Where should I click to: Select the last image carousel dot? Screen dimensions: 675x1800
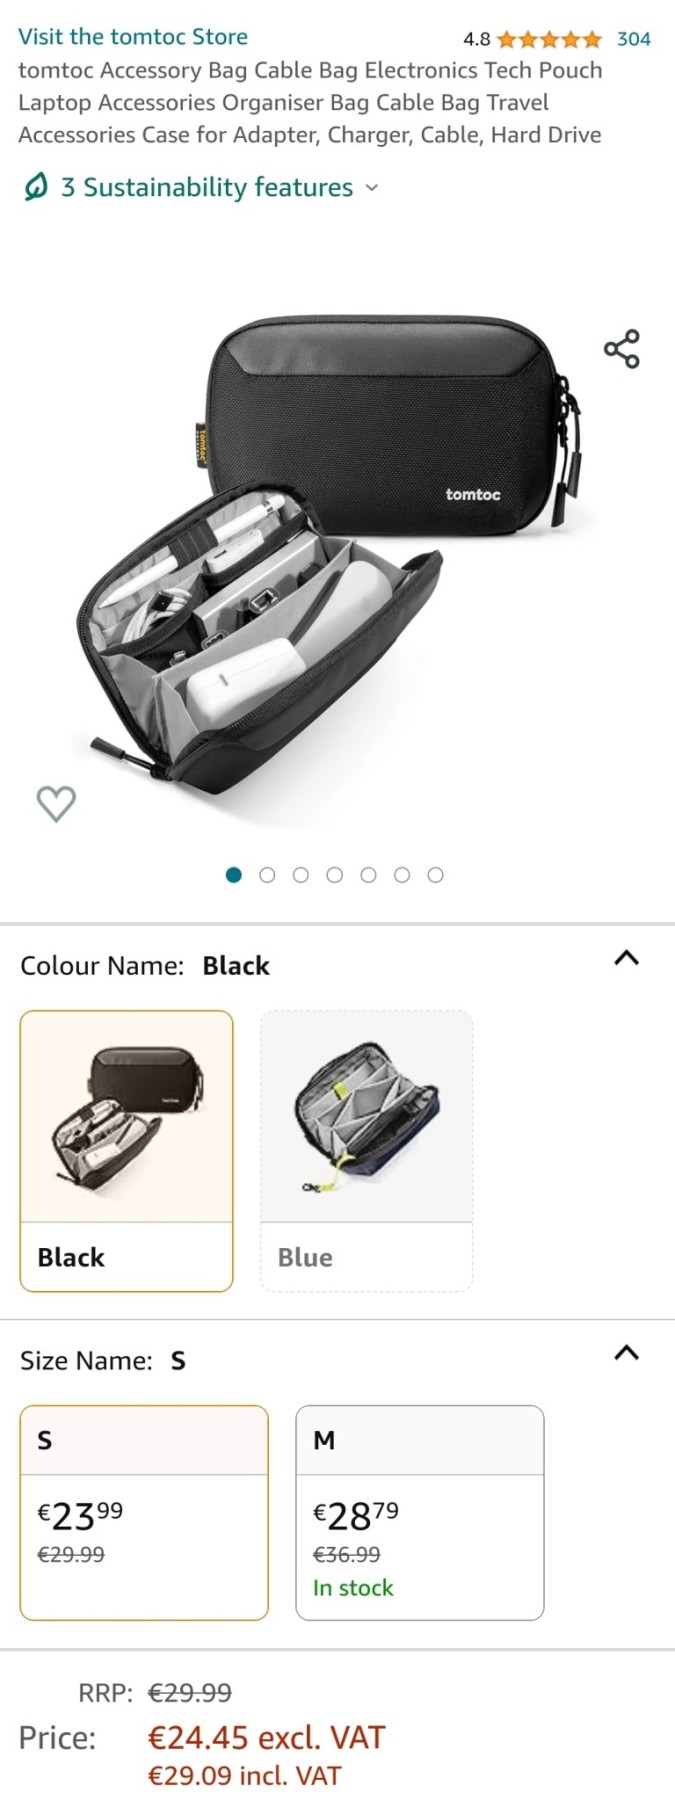435,875
